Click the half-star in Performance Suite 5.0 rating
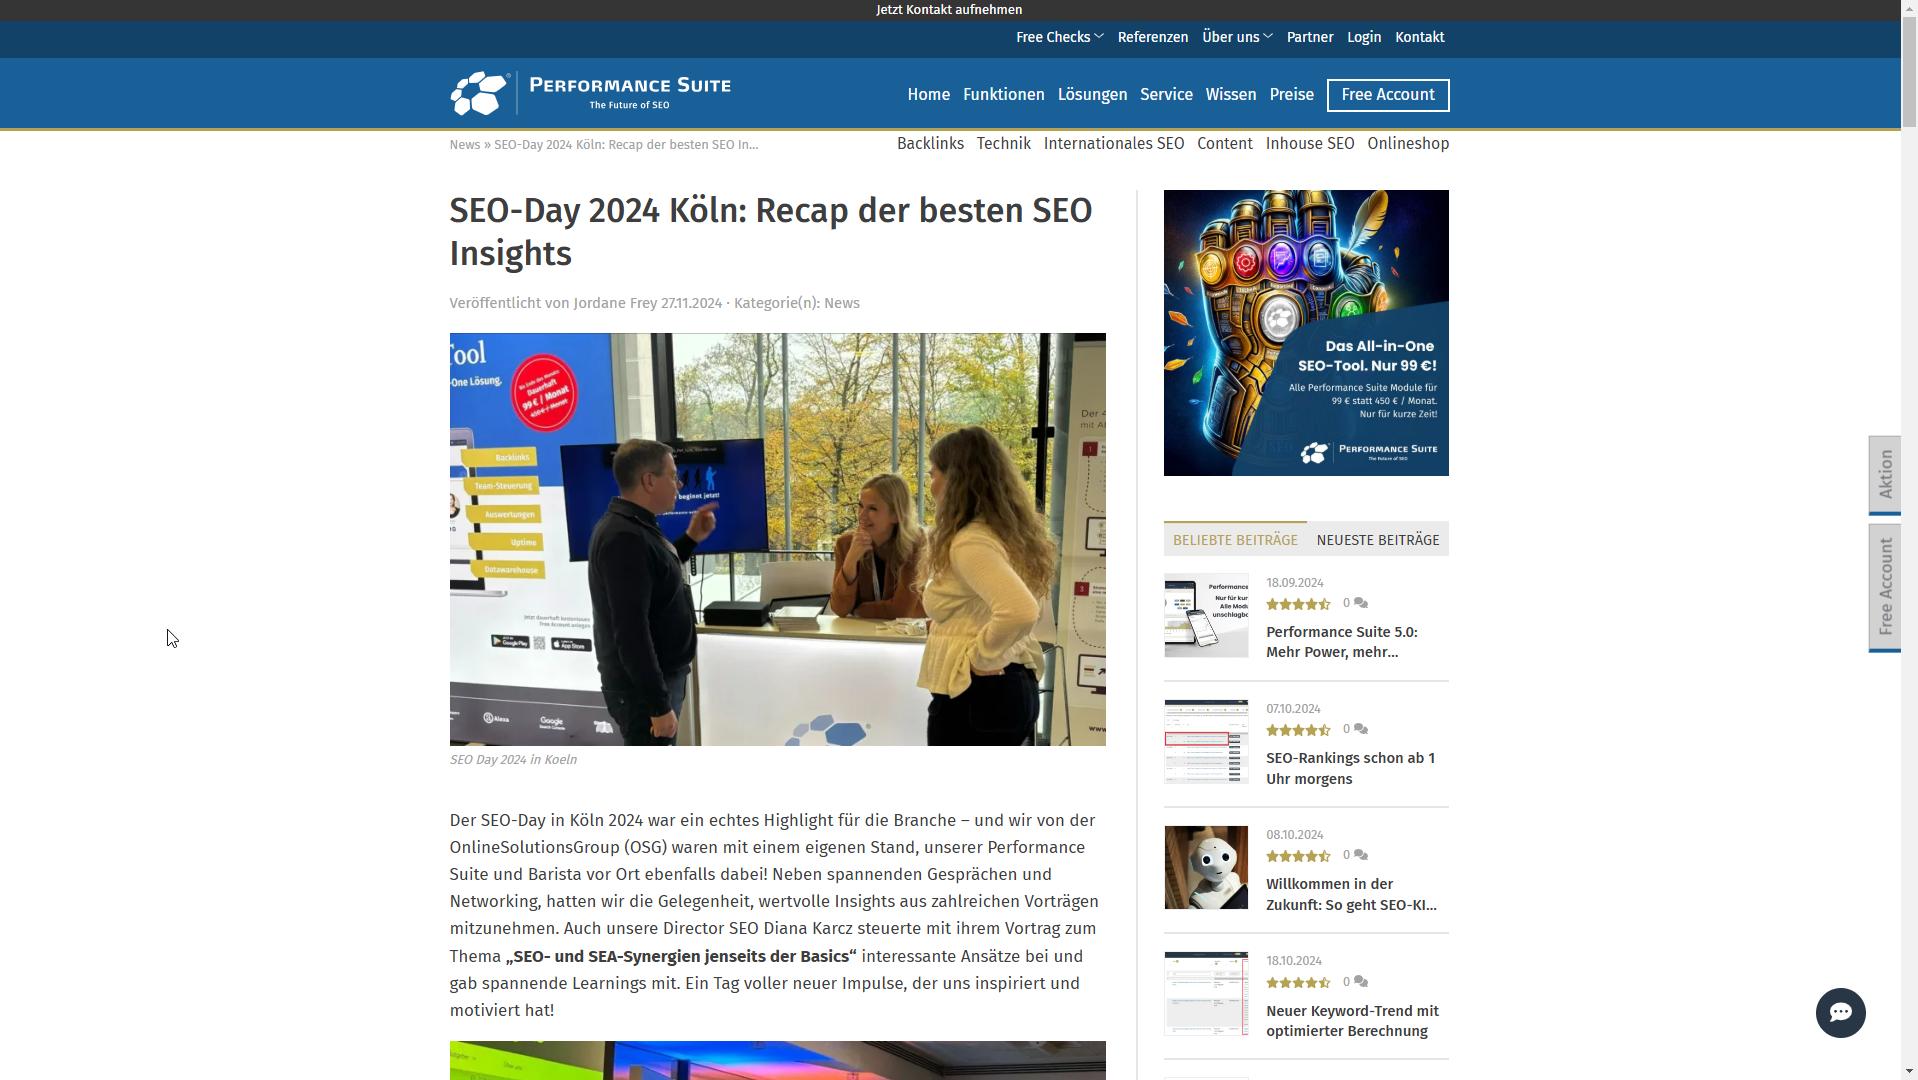Screen dimensions: 1918x1080 pos(1326,603)
